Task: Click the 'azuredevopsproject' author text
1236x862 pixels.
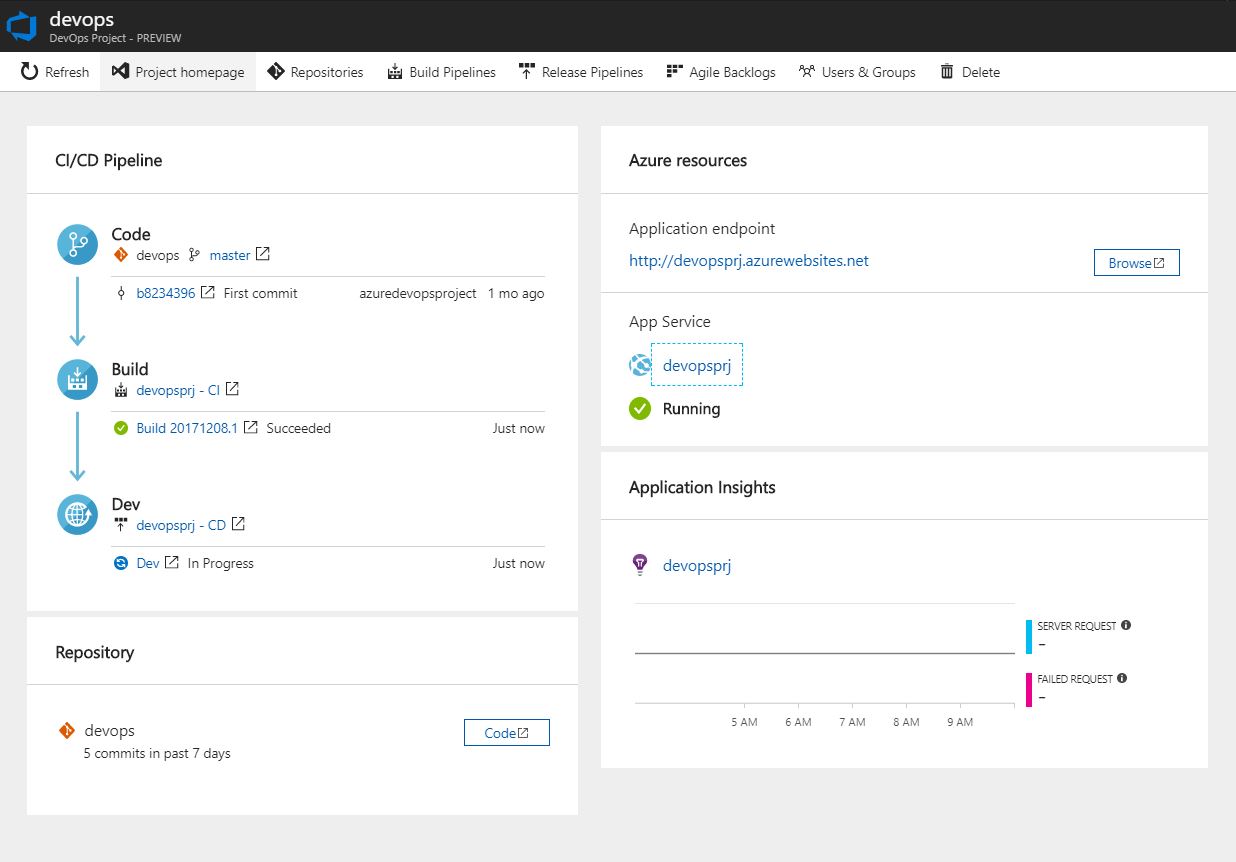Action: (x=418, y=293)
